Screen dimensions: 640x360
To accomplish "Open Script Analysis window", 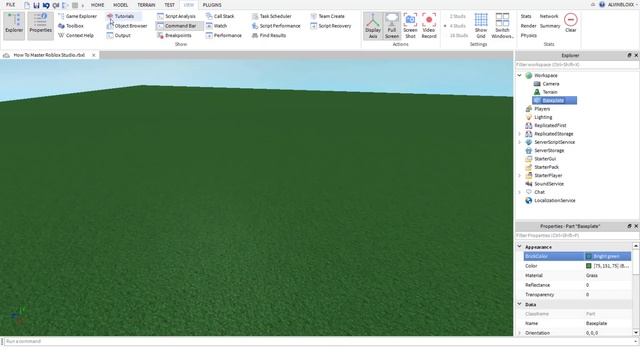I will point(176,16).
